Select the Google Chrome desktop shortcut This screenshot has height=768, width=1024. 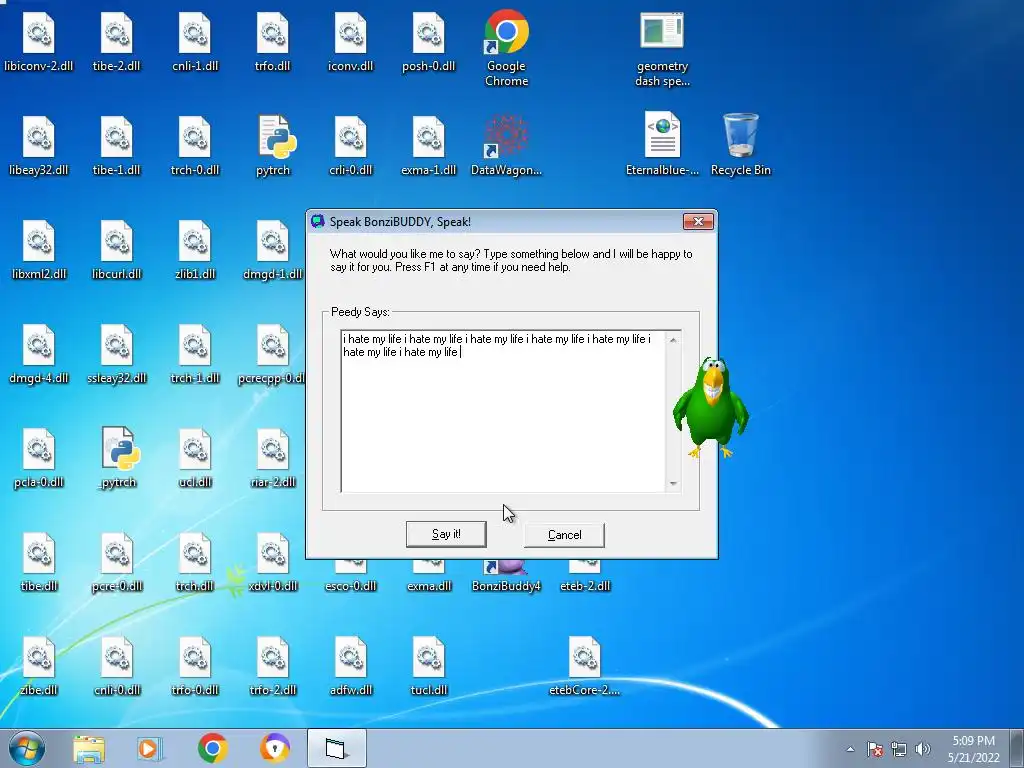point(506,48)
